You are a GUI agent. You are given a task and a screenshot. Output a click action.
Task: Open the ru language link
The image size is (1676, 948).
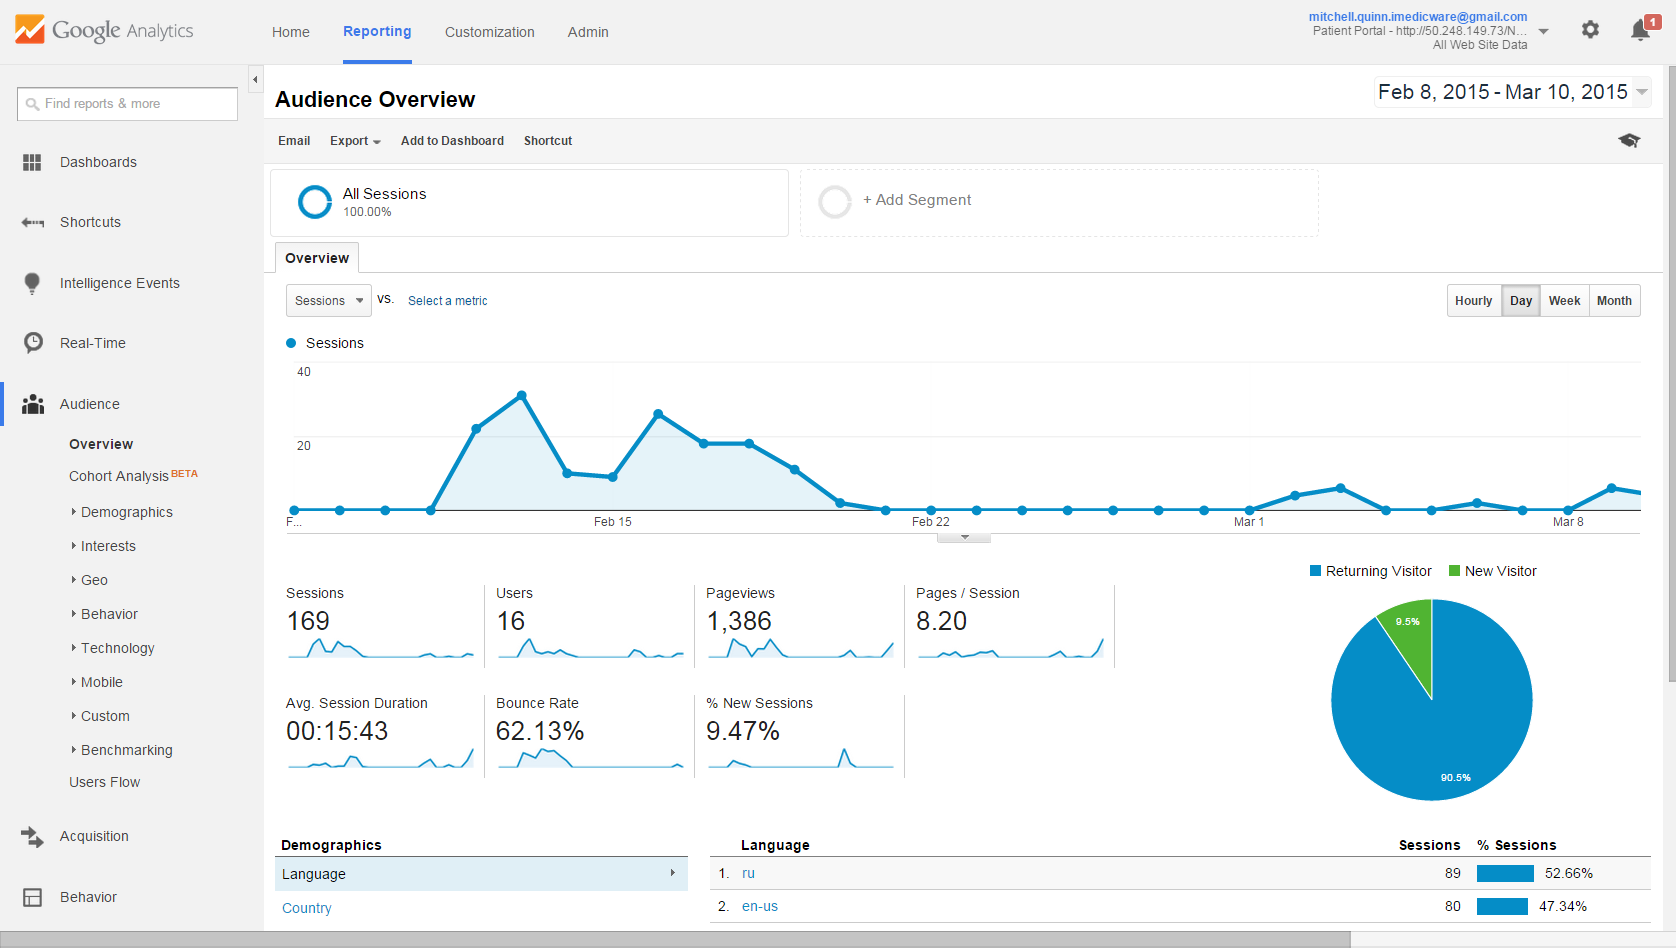pos(748,873)
